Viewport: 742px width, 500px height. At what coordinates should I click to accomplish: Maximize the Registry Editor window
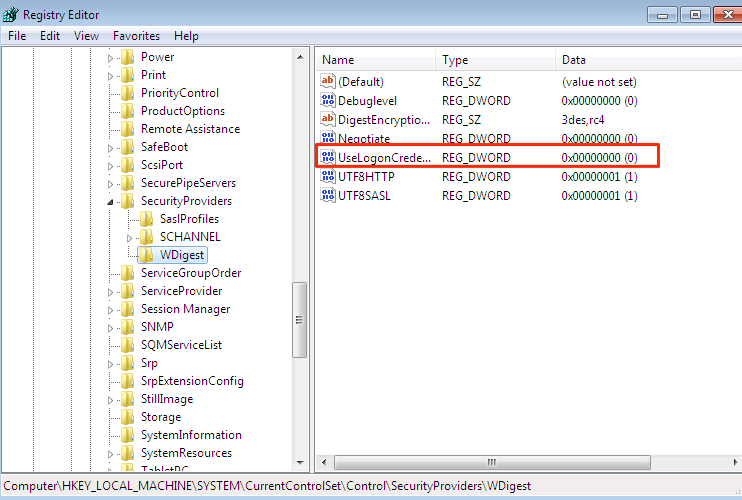click(x=695, y=15)
